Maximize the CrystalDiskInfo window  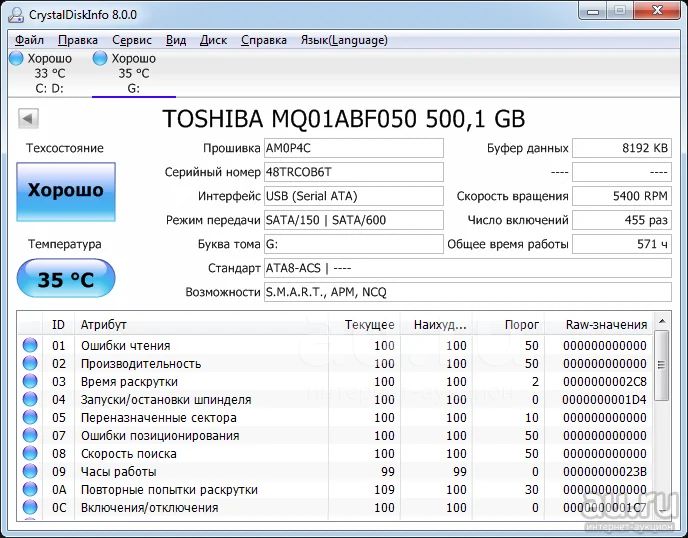(620, 11)
